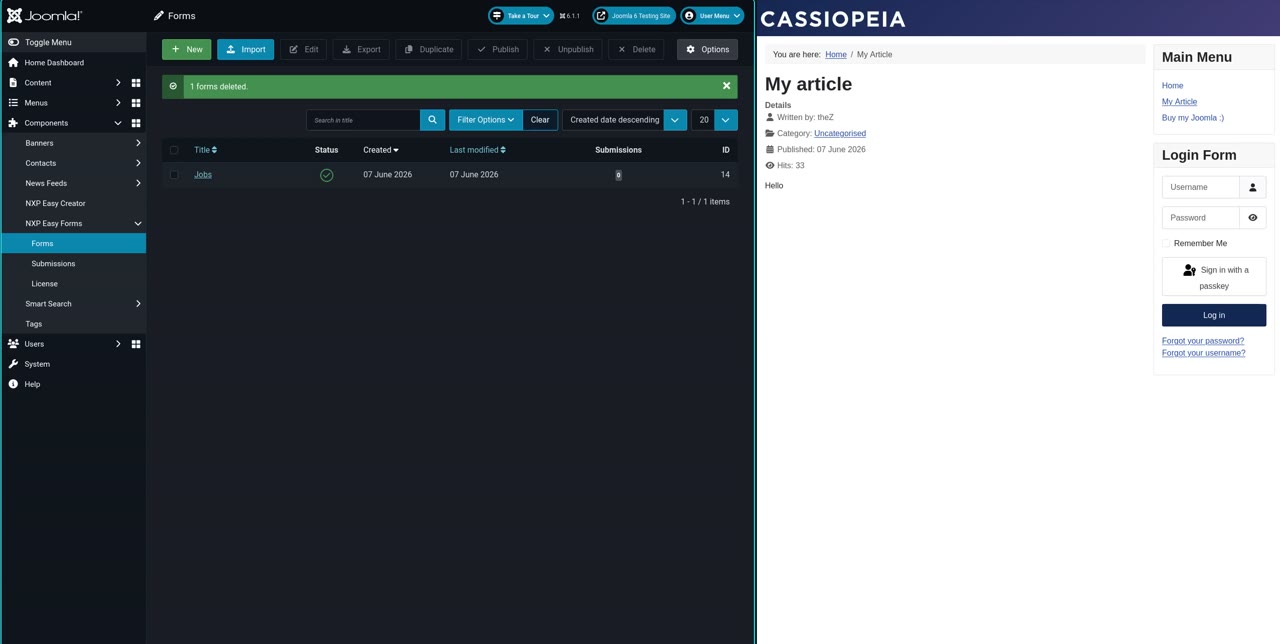
Task: Select Forms in the NXP submenu
Action: pos(73,243)
